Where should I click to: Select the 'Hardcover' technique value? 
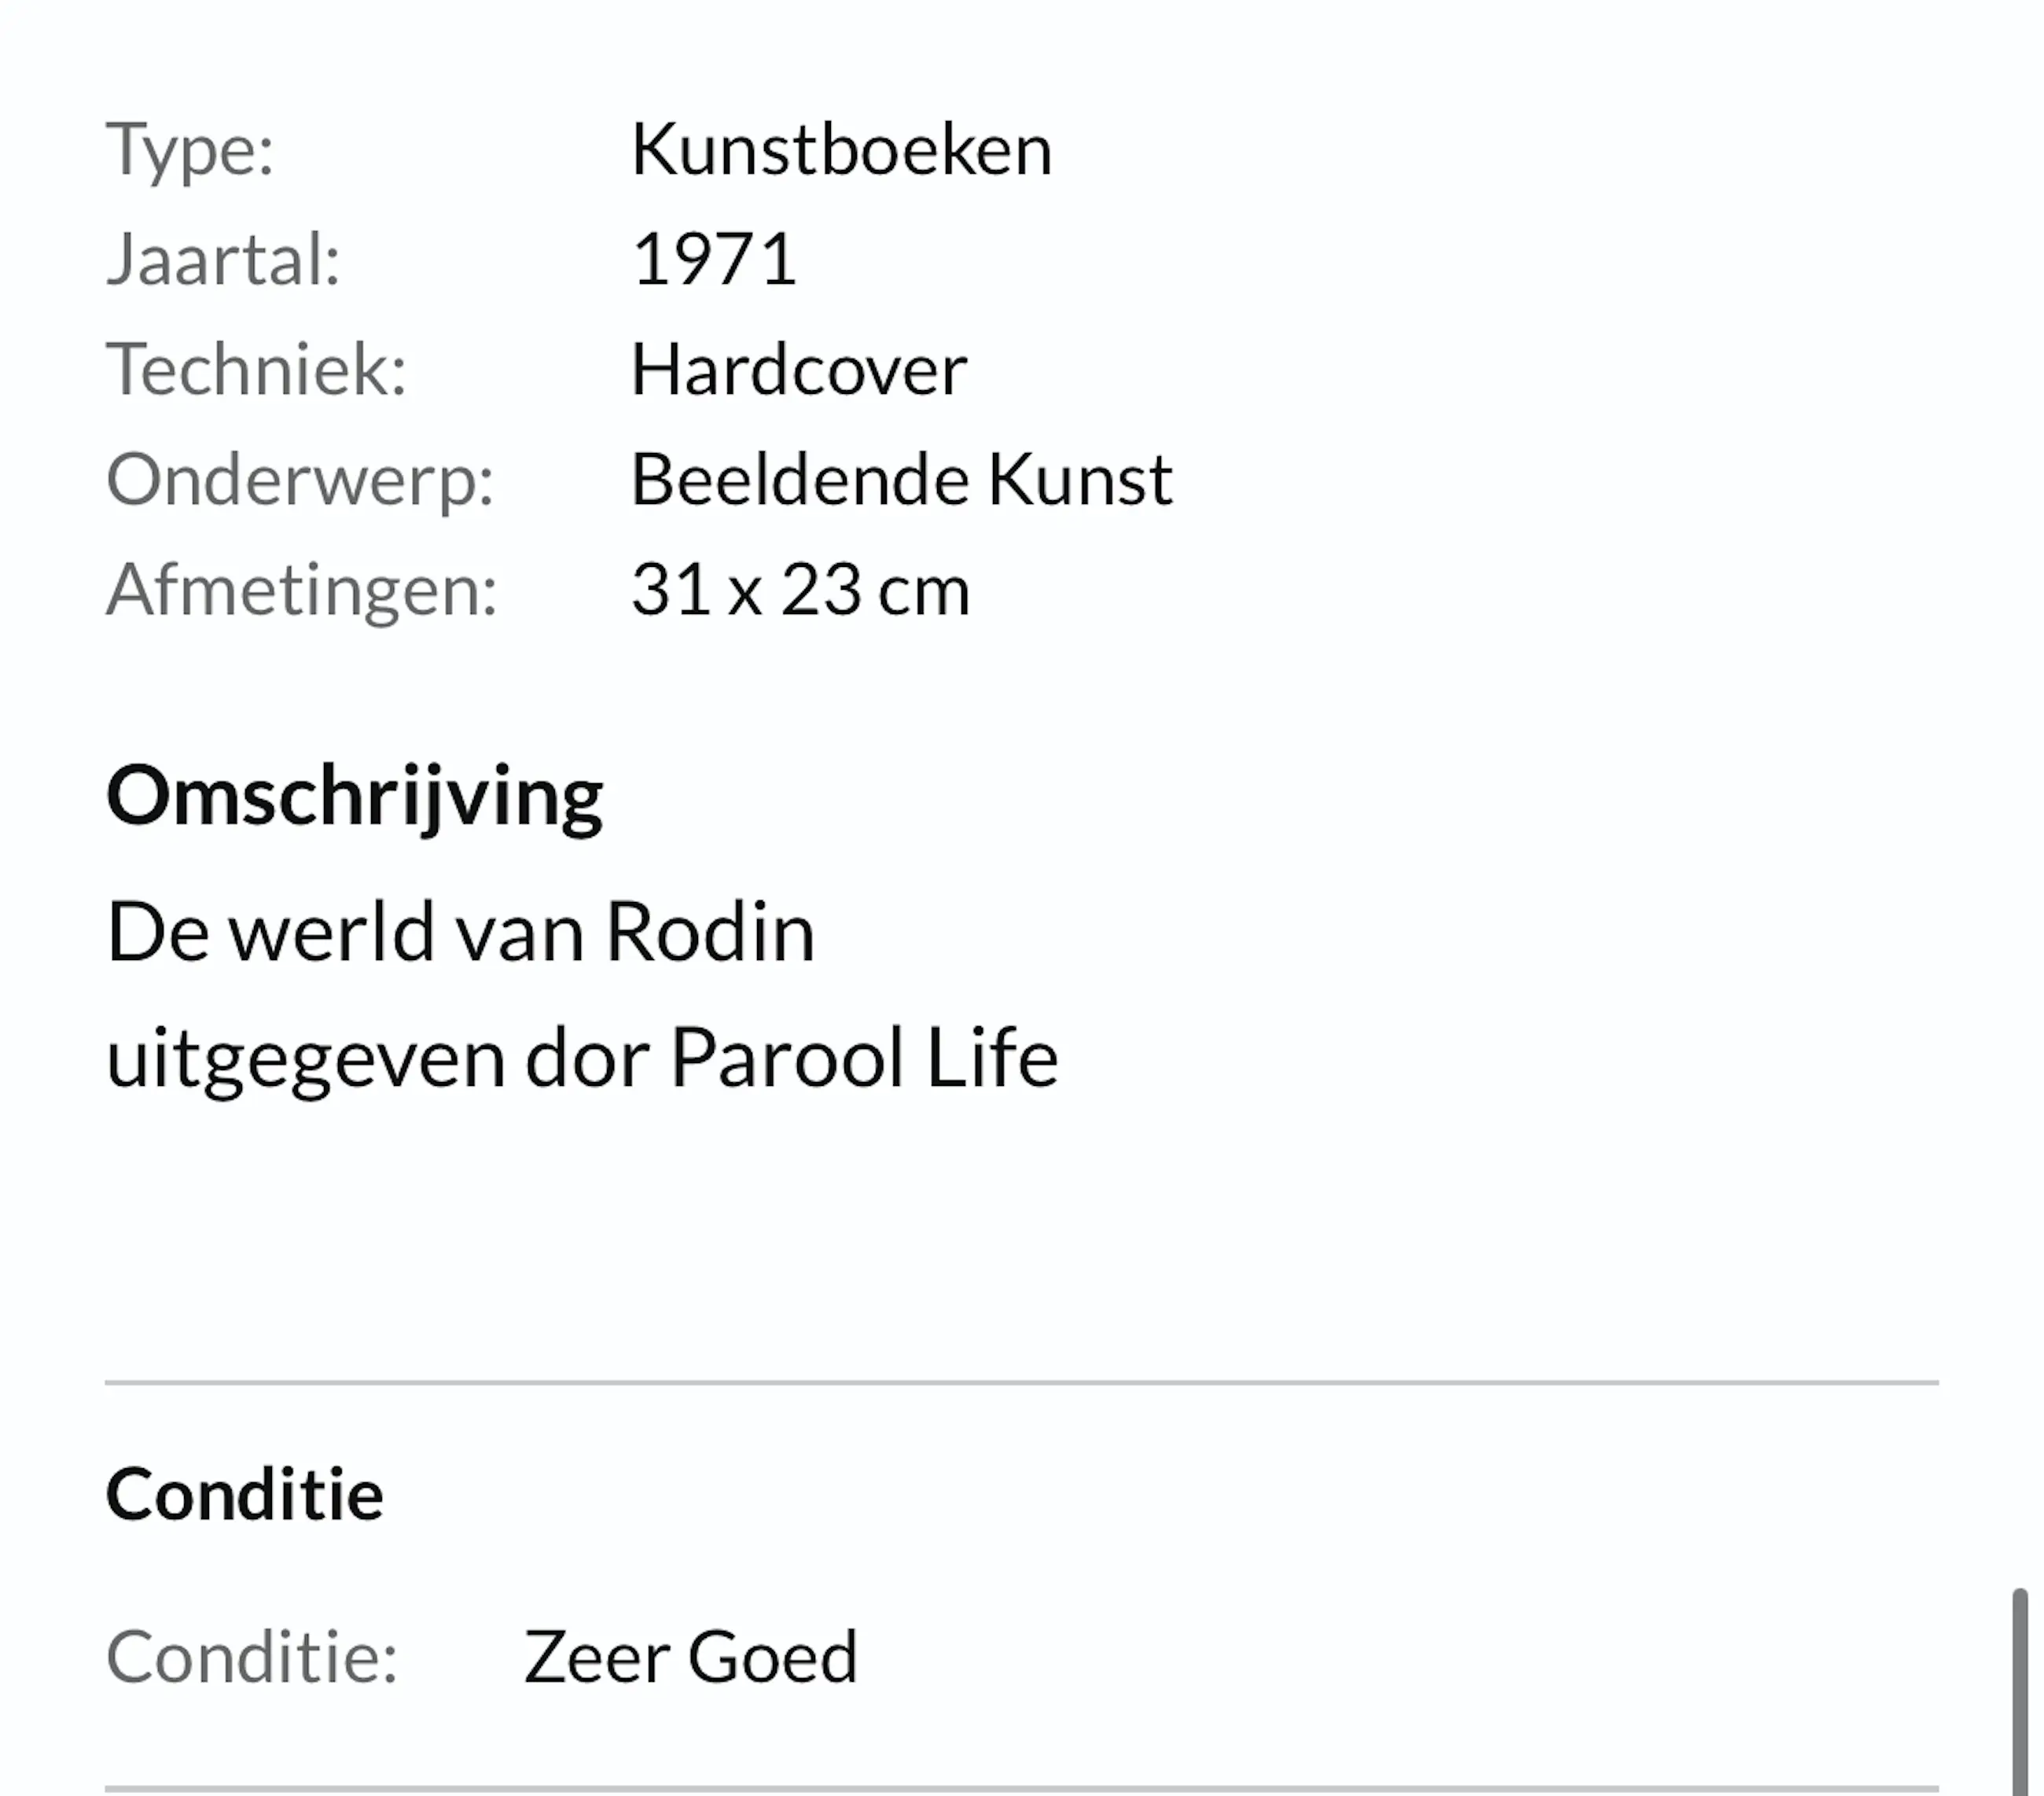pos(798,370)
